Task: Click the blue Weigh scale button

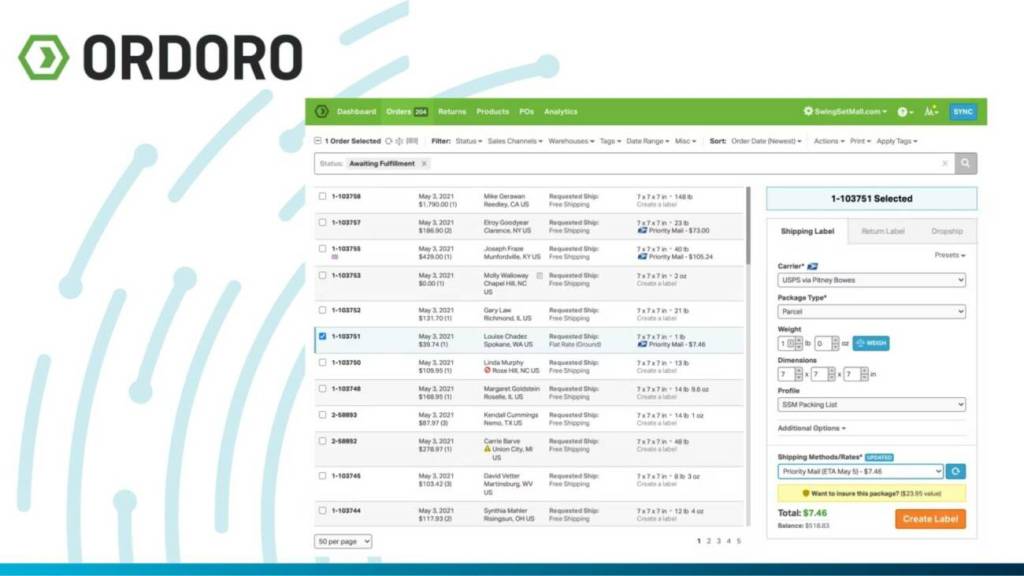Action: point(870,343)
